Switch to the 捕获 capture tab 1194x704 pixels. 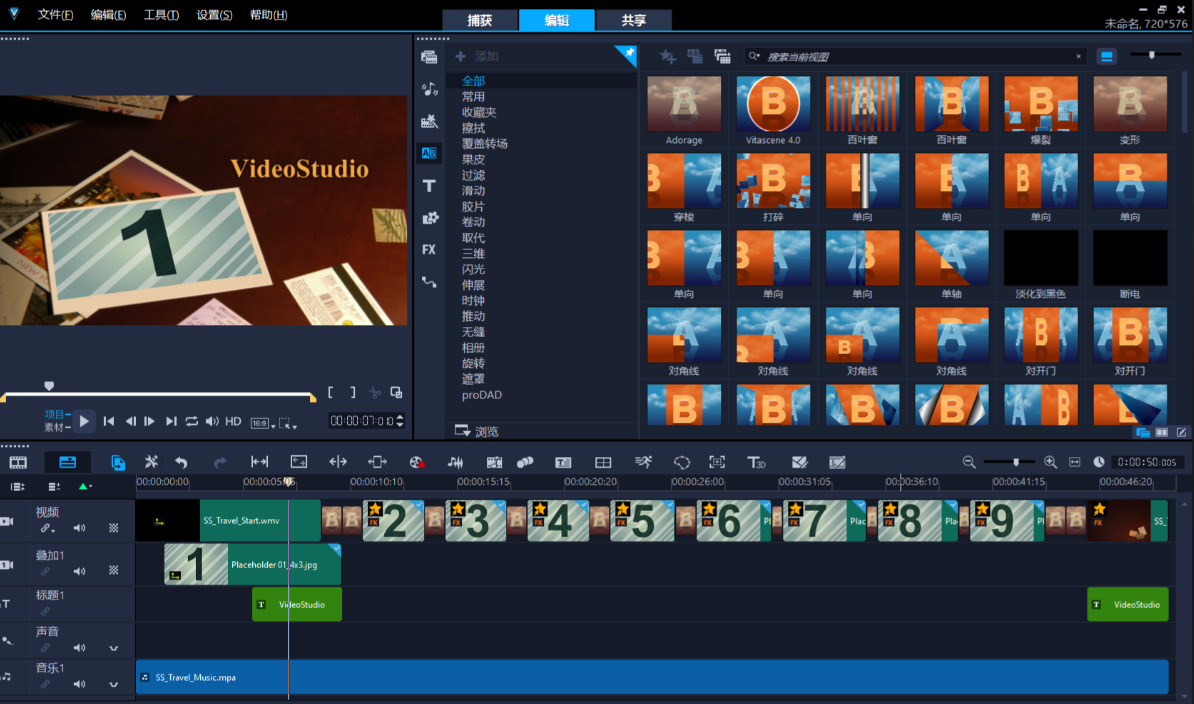[480, 20]
